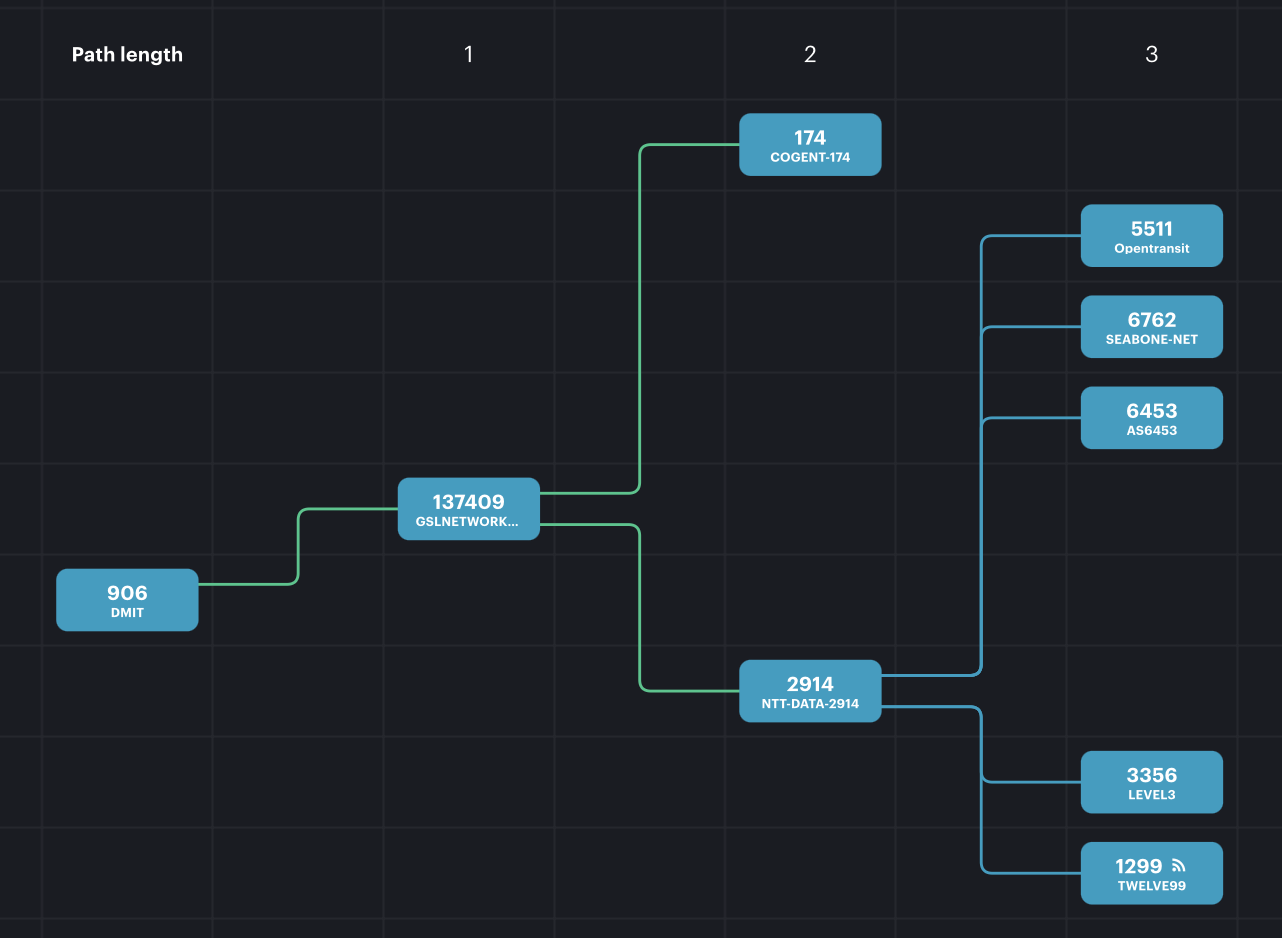1282x938 pixels.
Task: Select the 906 DMIT node
Action: coord(127,600)
